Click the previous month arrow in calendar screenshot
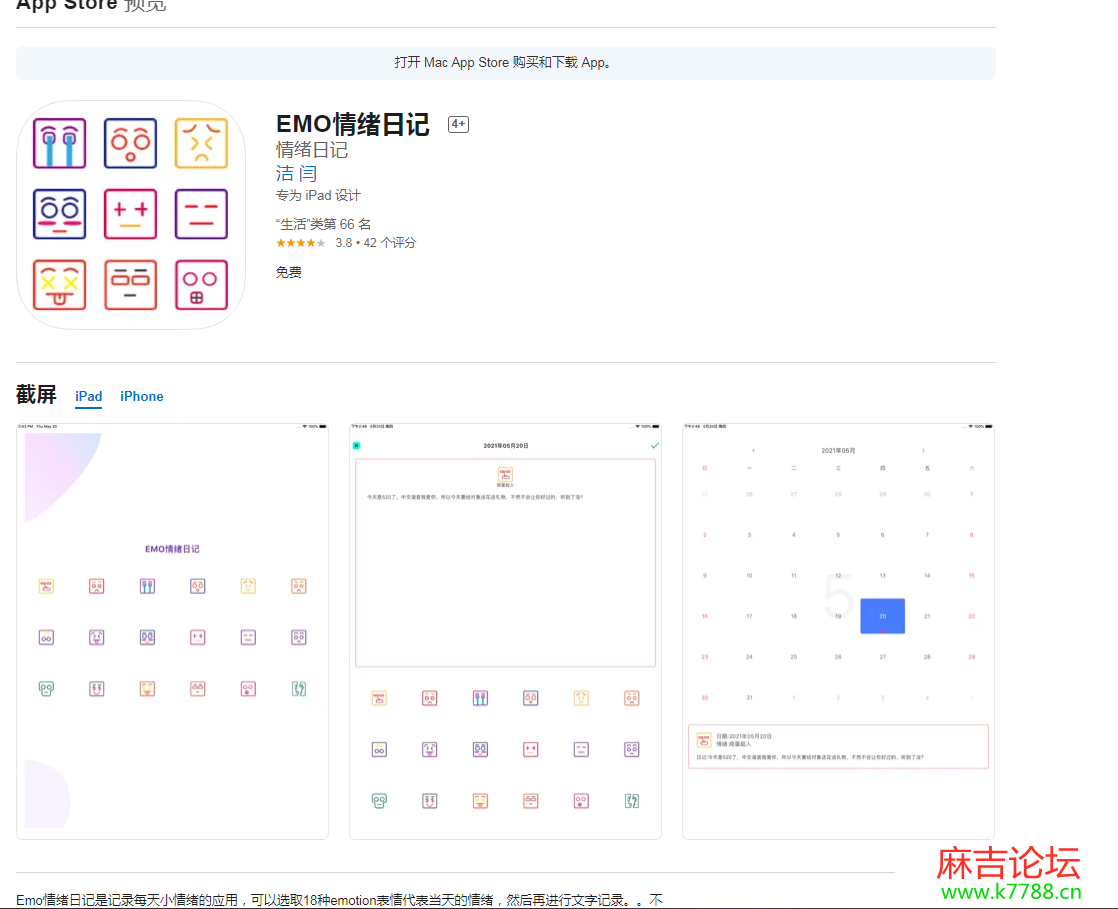The image size is (1118, 909). coord(754,451)
